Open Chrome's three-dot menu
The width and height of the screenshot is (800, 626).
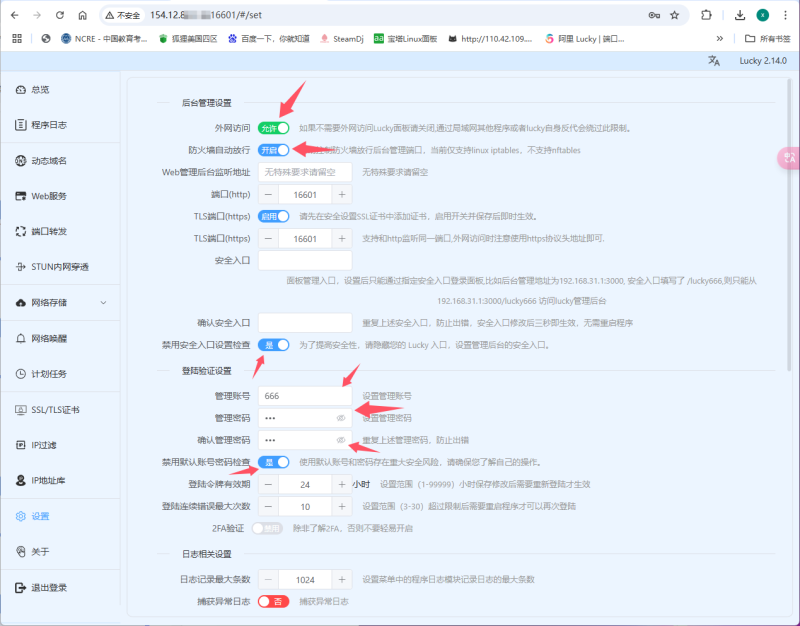pos(786,16)
